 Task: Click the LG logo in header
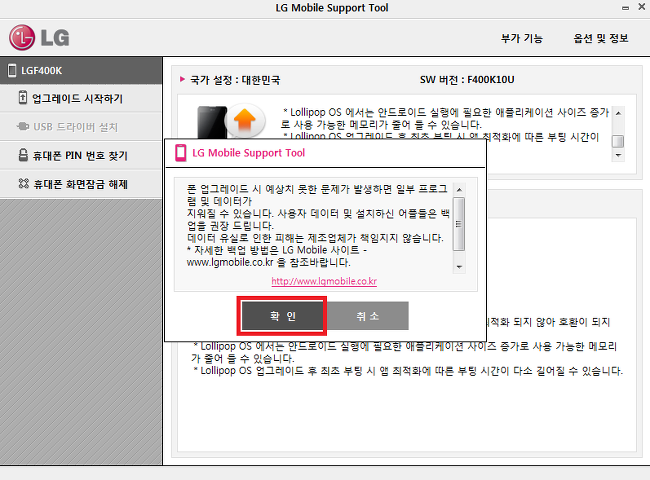[x=39, y=38]
